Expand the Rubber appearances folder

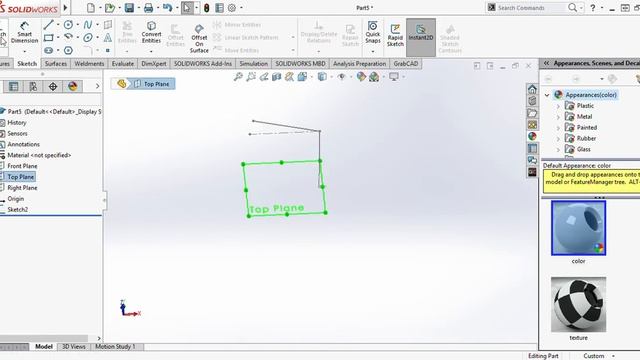coord(558,139)
